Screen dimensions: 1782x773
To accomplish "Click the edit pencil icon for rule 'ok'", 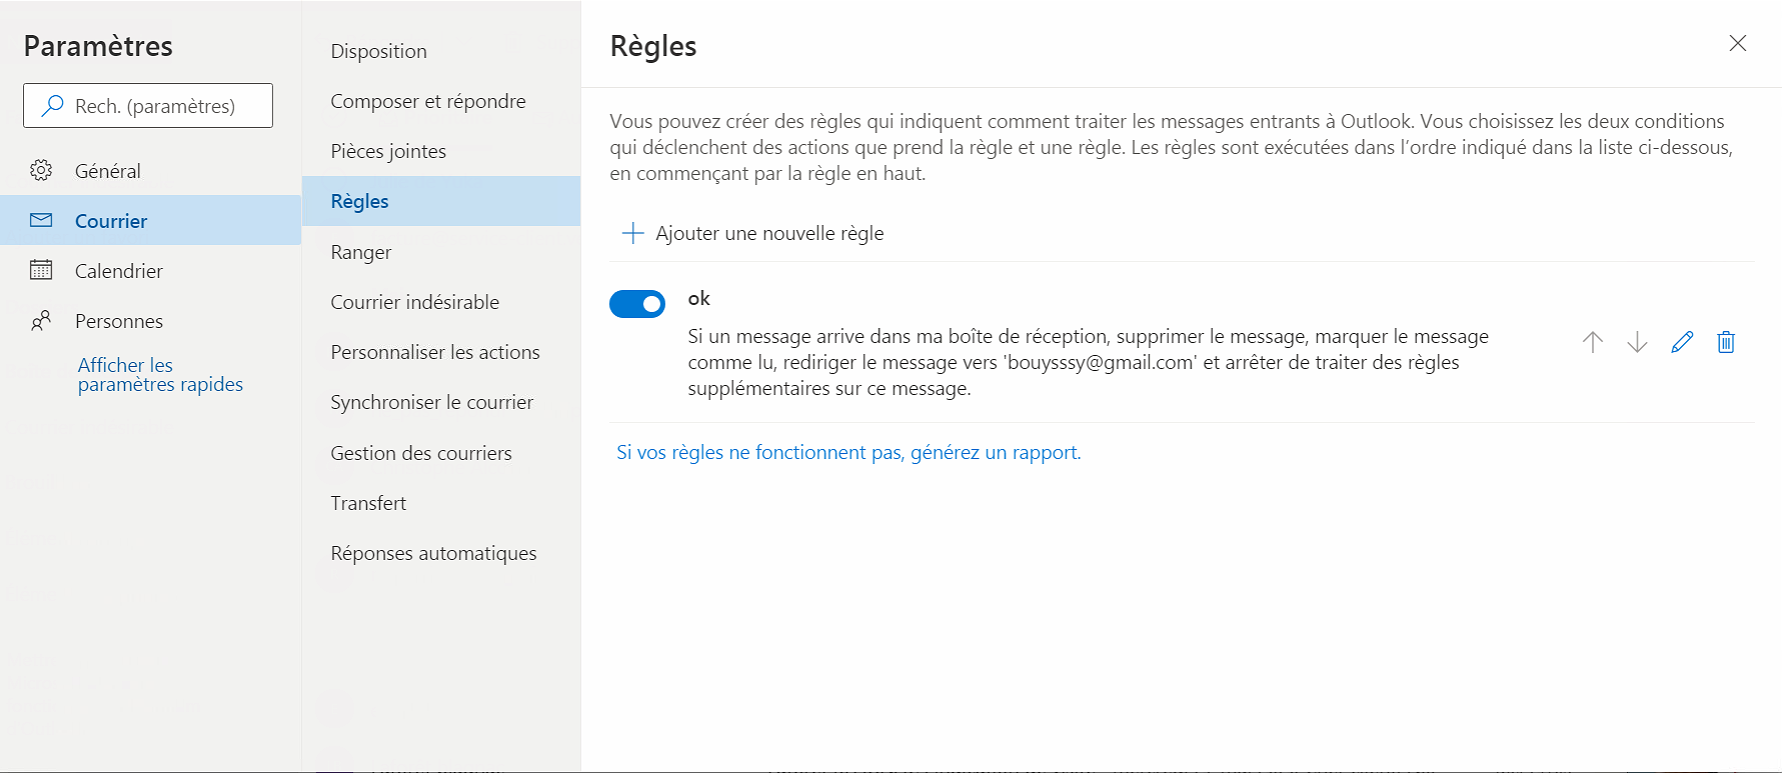I will 1682,342.
